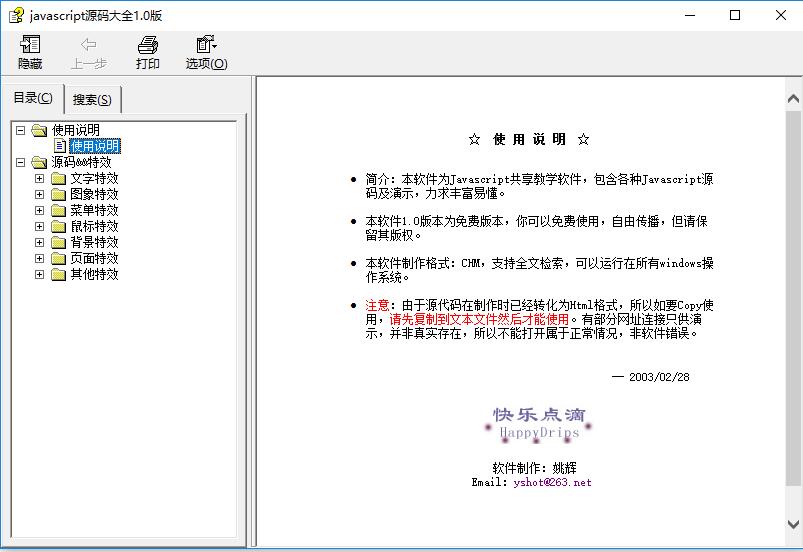Screen dimensions: 803x552
Task: Click the Hide (隐藏) toolbar icon
Action: pyautogui.click(x=30, y=45)
